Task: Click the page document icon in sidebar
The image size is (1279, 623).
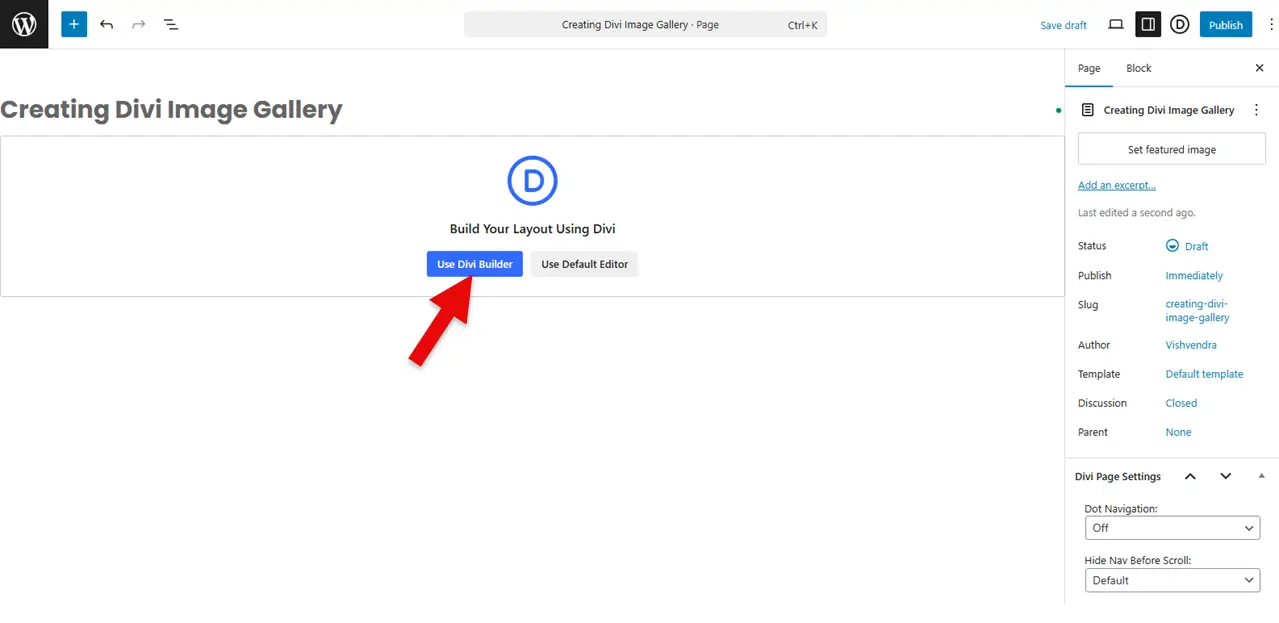Action: tap(1088, 110)
